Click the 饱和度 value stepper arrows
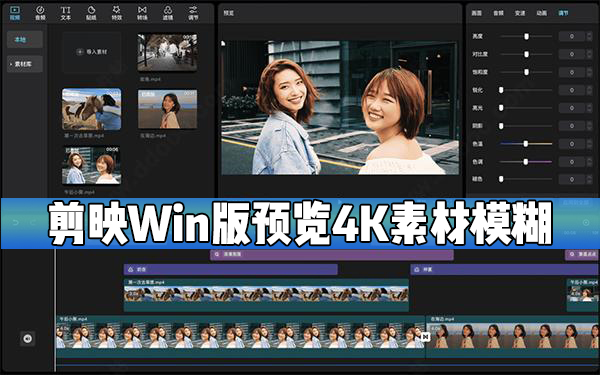Screen dimensions: 600x375 [589, 72]
